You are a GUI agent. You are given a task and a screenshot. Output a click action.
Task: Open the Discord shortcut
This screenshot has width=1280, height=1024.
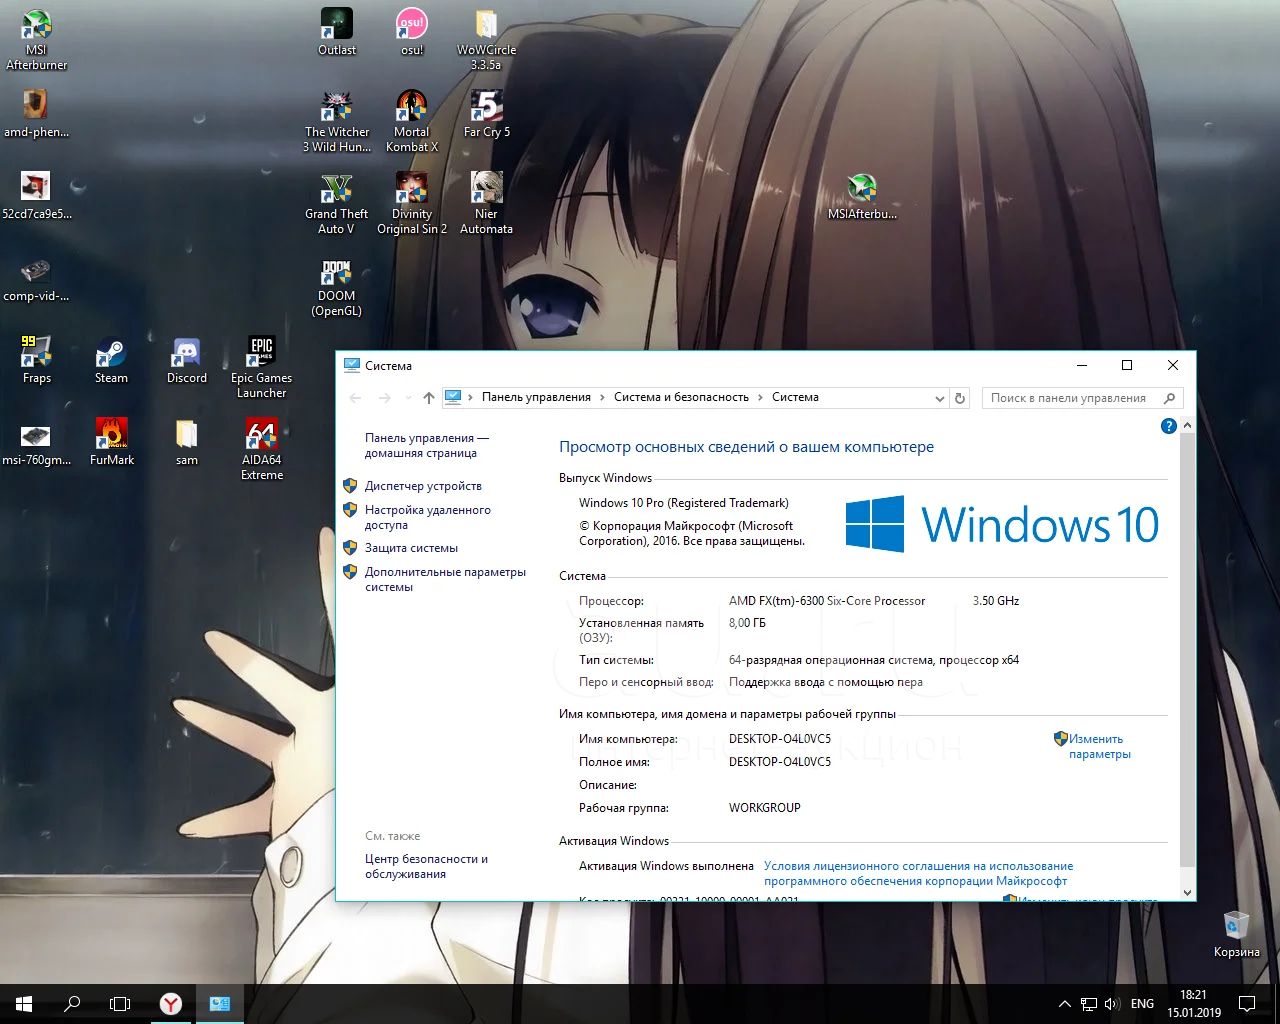(186, 359)
